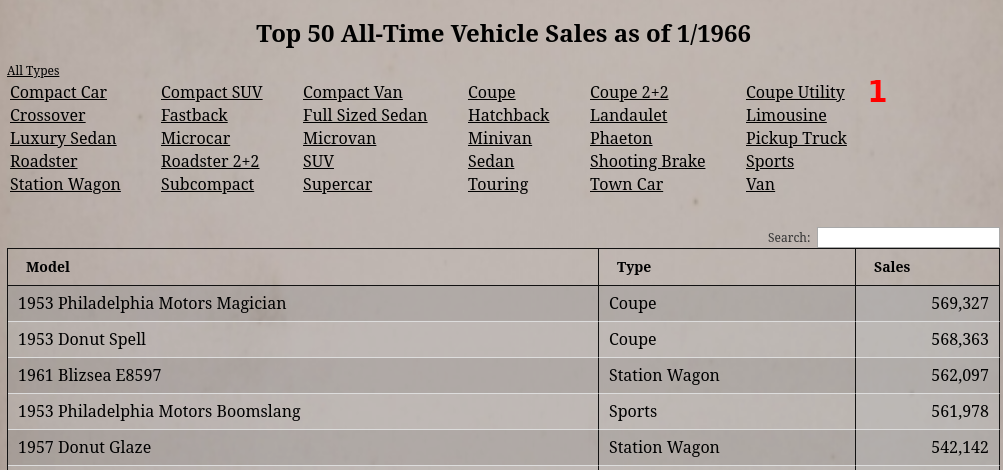1003x470 pixels.
Task: Open the All Types filter link
Action: (33, 71)
